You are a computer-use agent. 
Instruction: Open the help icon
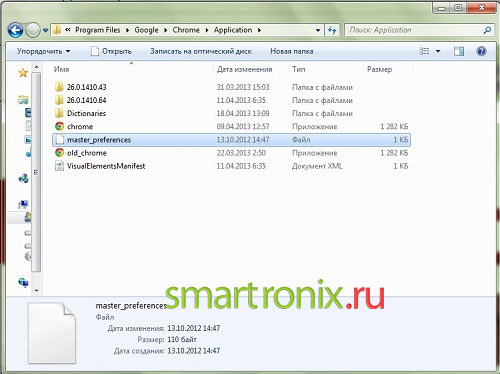(x=481, y=51)
